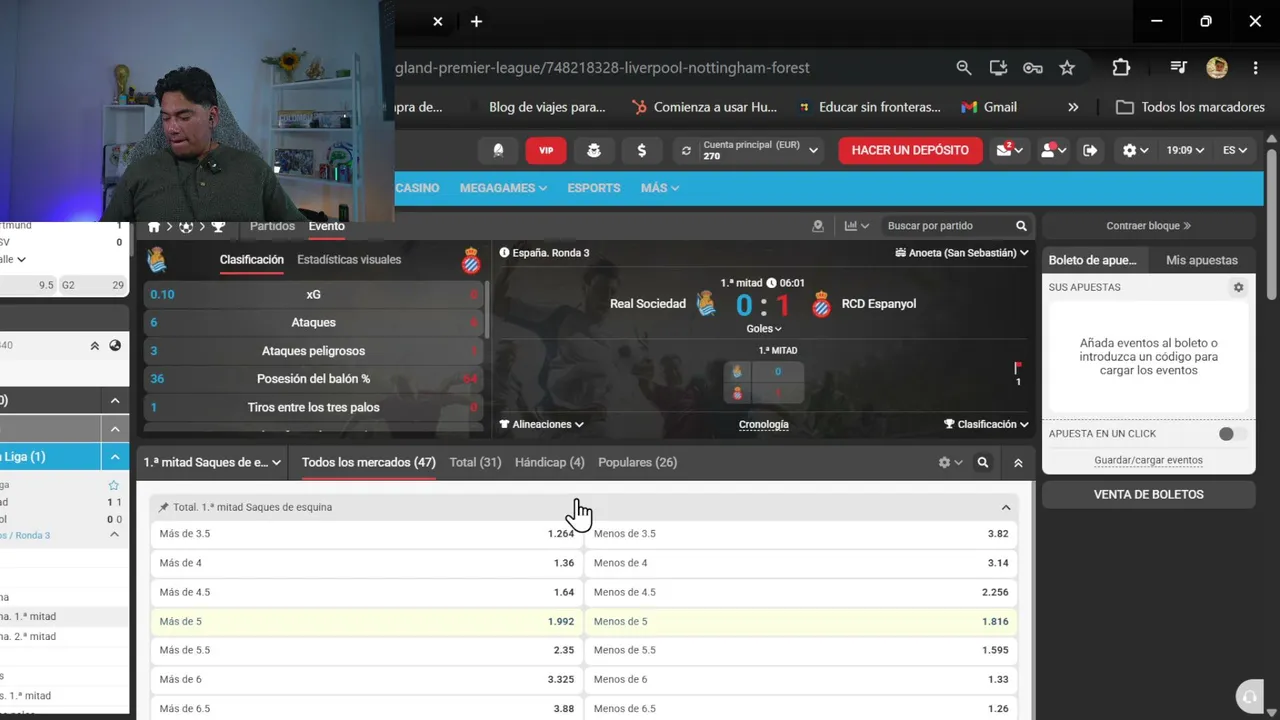Refresh the account balance
1280x720 pixels.
[x=686, y=151]
